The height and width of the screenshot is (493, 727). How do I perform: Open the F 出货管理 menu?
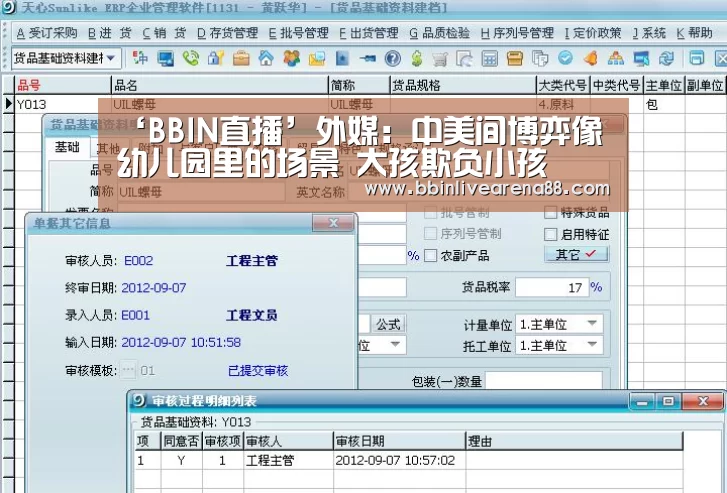pyautogui.click(x=369, y=33)
